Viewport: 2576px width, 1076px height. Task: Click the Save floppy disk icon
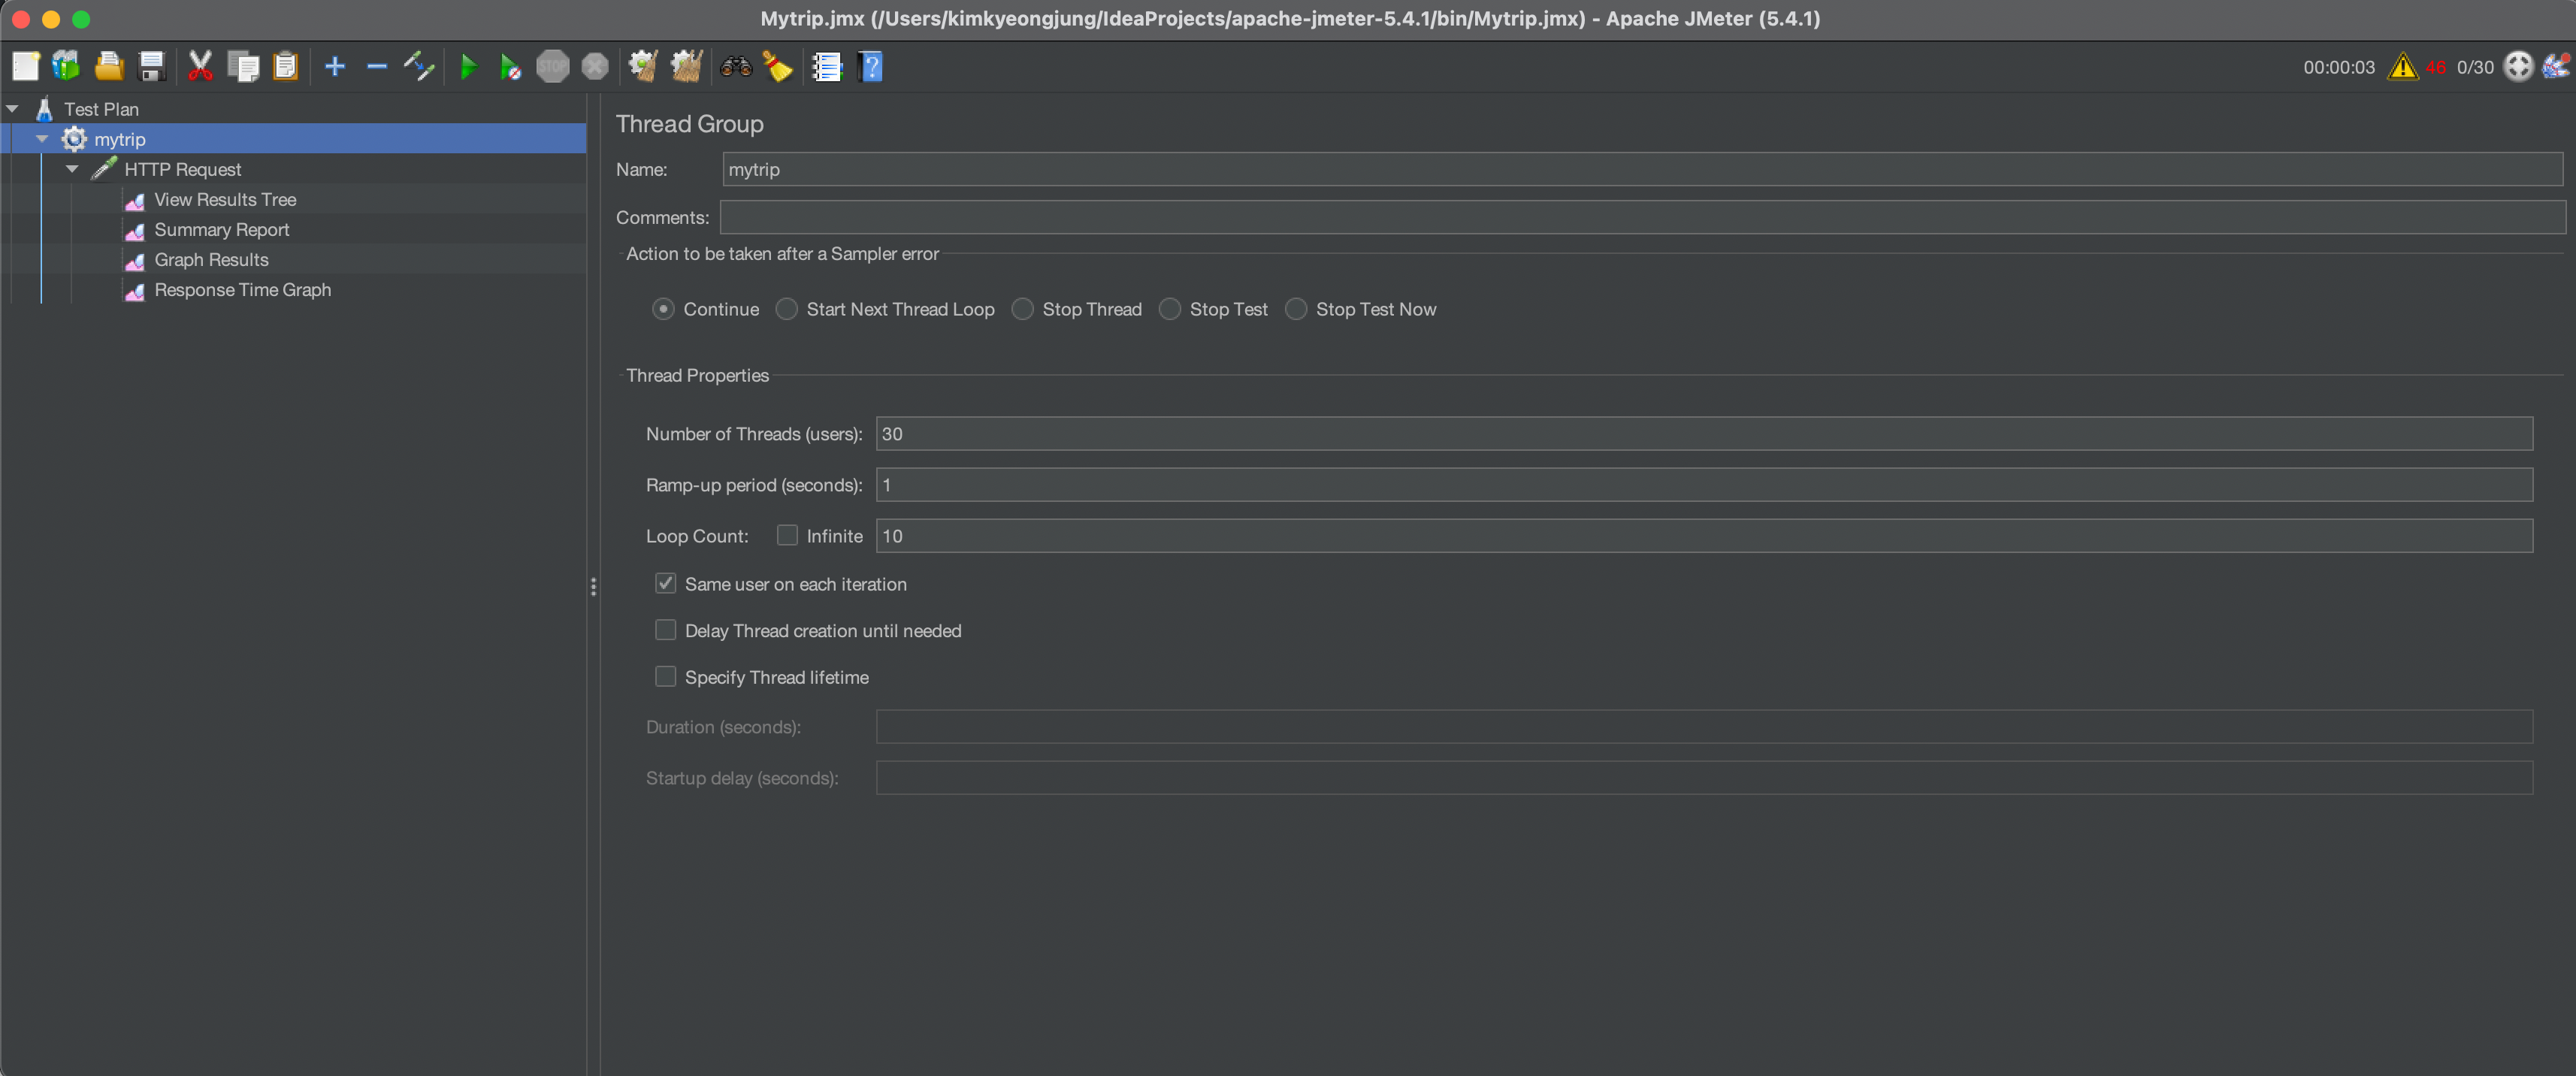point(152,67)
